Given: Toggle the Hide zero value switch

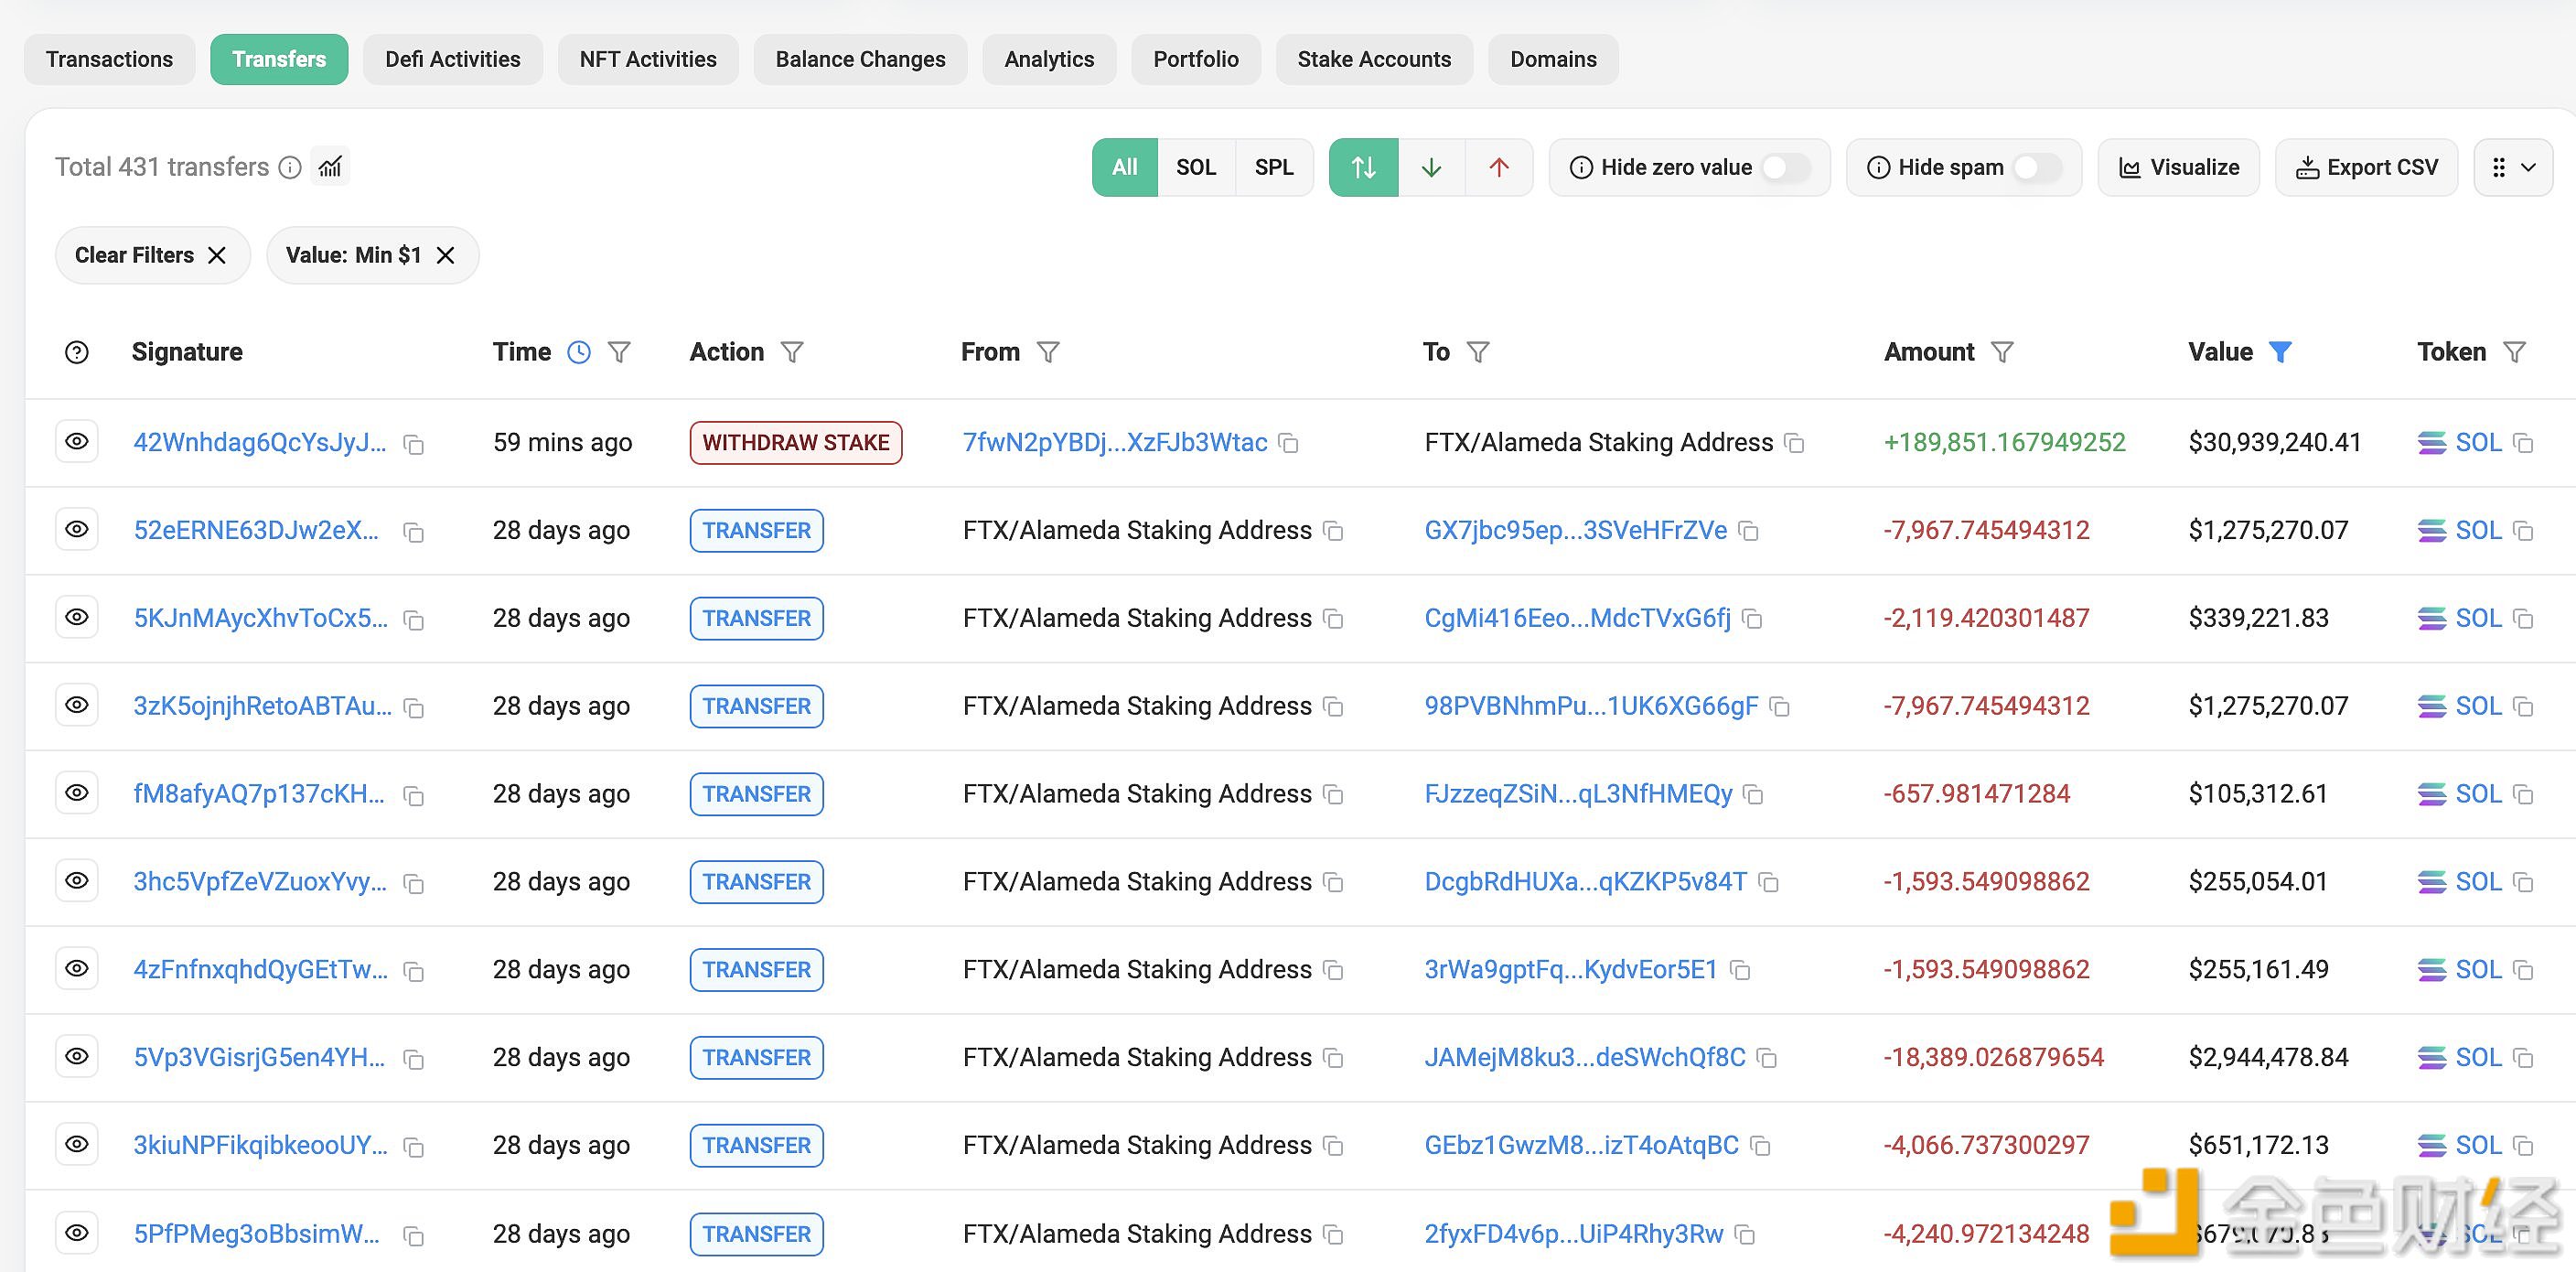Looking at the screenshot, I should [x=1785, y=167].
